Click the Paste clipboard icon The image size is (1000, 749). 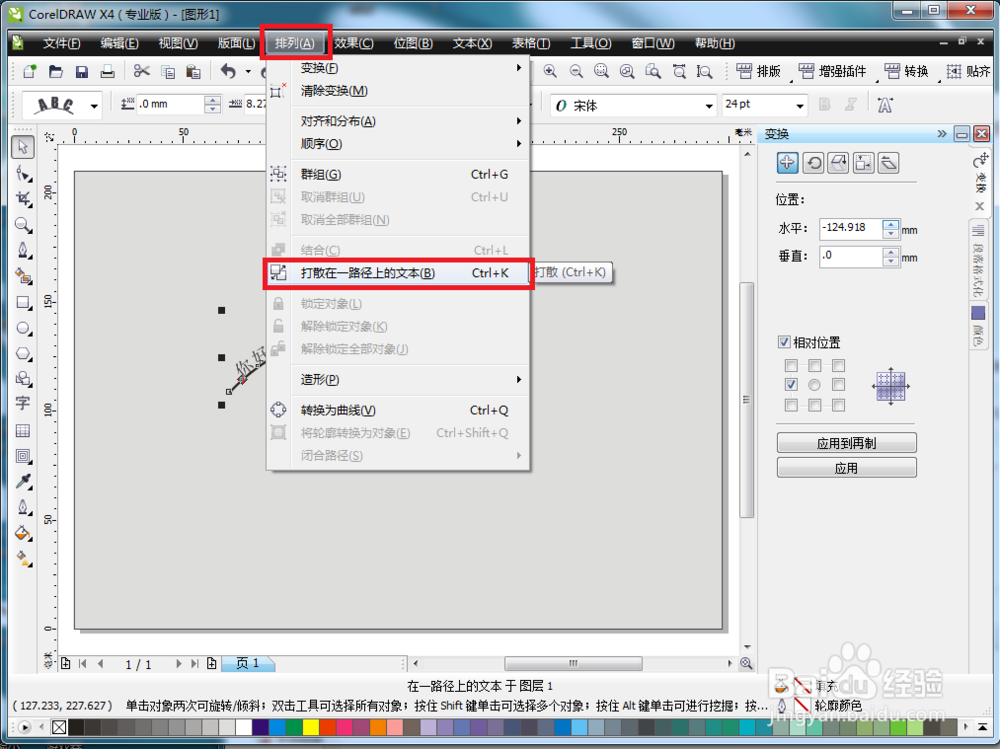193,71
